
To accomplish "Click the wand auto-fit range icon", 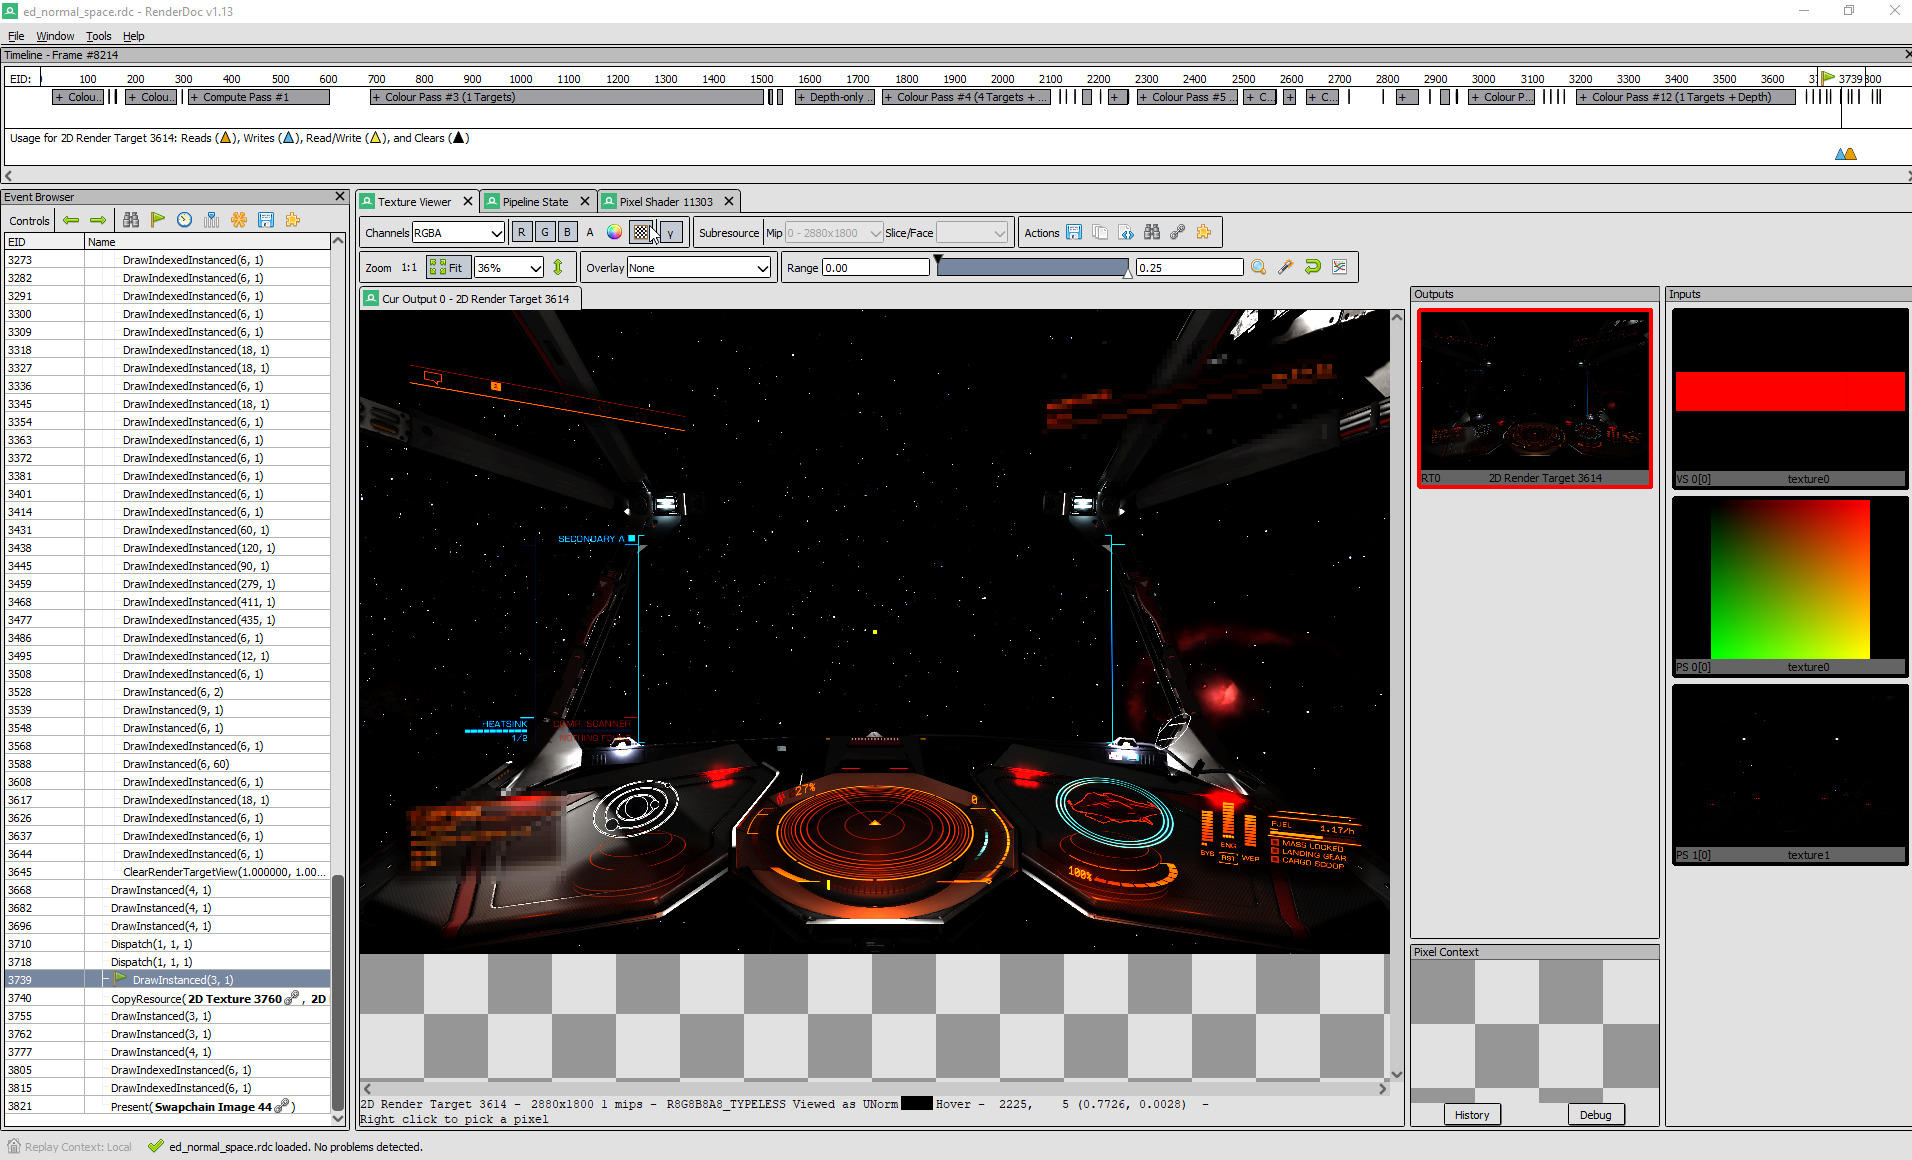I will pyautogui.click(x=1286, y=267).
